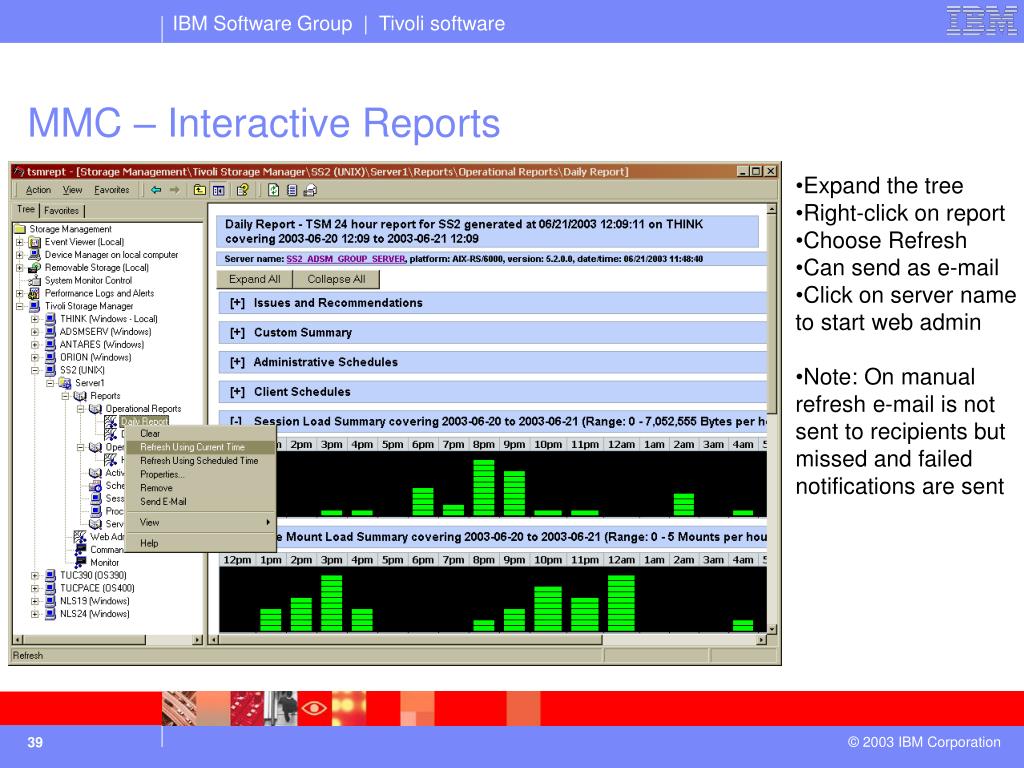
Task: Expand the Administrative Schedules section
Action: 237,362
